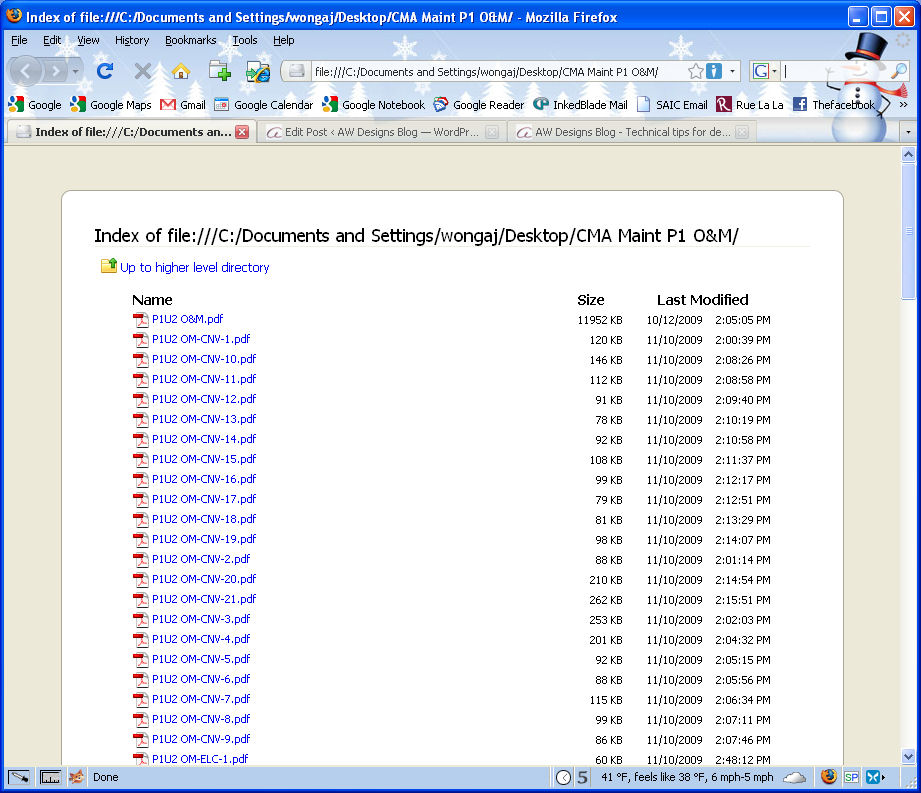
Task: Open the Edit menu
Action: [x=52, y=40]
